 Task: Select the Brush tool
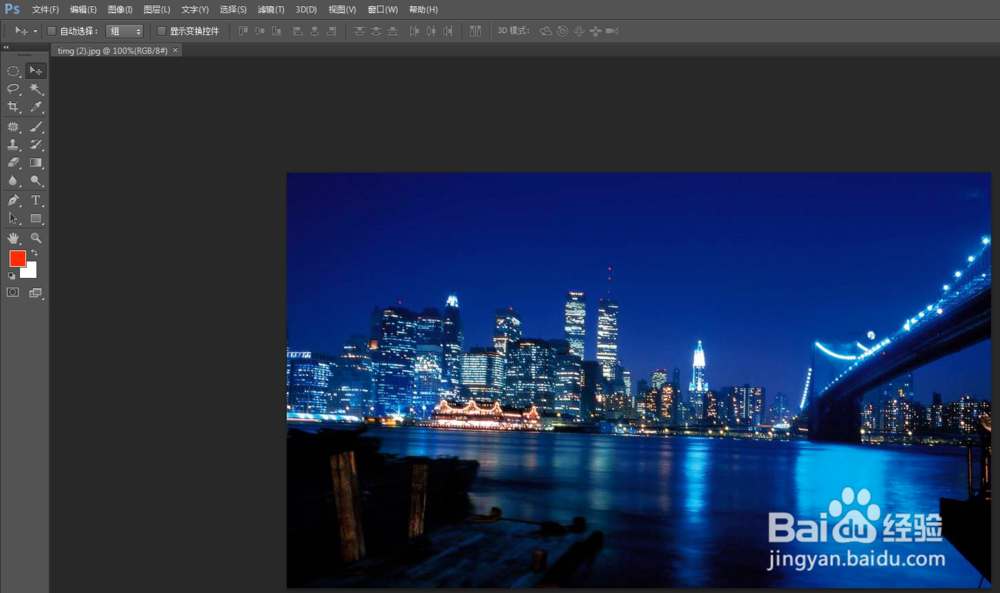coord(36,126)
